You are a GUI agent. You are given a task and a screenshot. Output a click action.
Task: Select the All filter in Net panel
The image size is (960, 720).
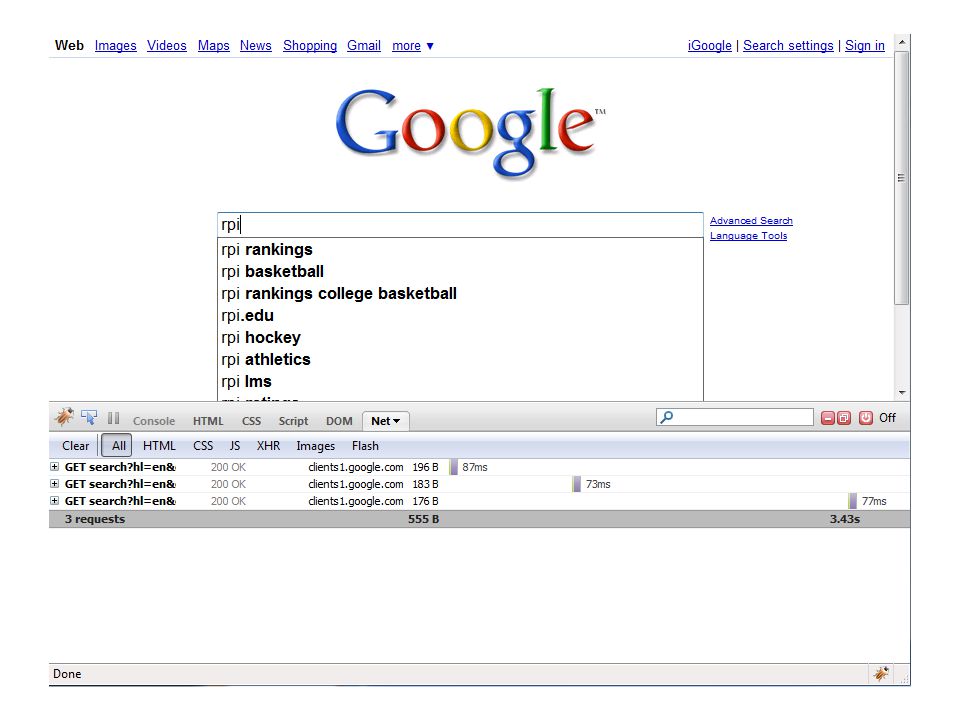(117, 446)
